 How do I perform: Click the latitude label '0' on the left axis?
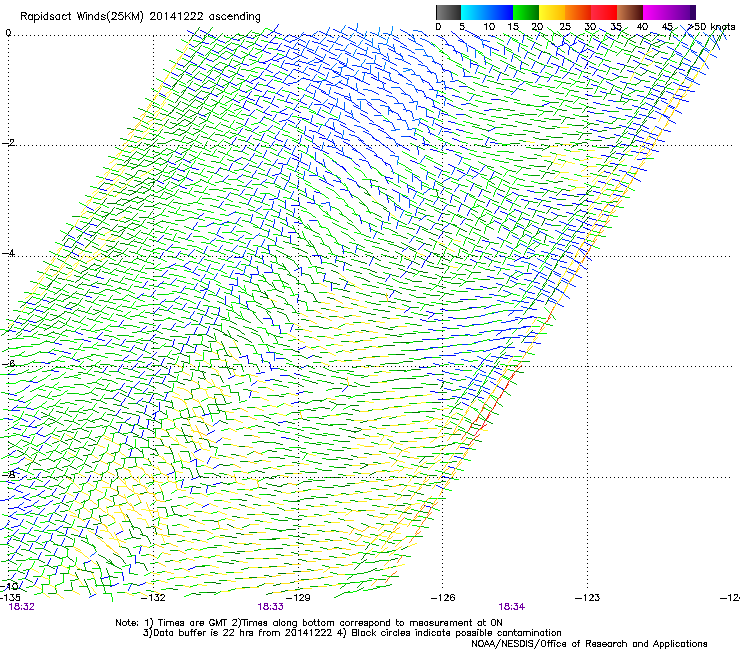(8, 33)
